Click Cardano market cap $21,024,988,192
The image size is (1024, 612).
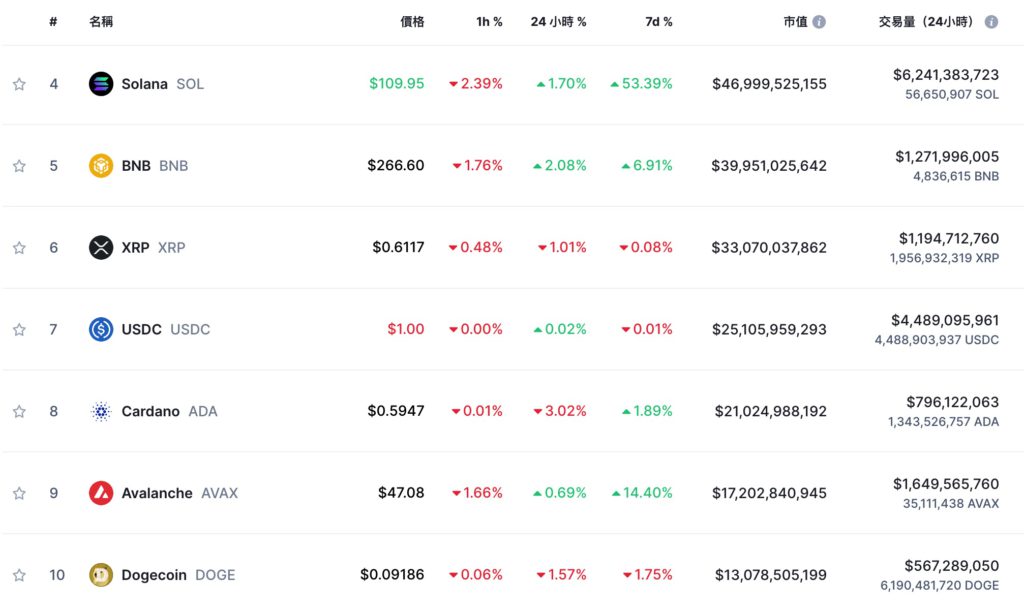[771, 411]
